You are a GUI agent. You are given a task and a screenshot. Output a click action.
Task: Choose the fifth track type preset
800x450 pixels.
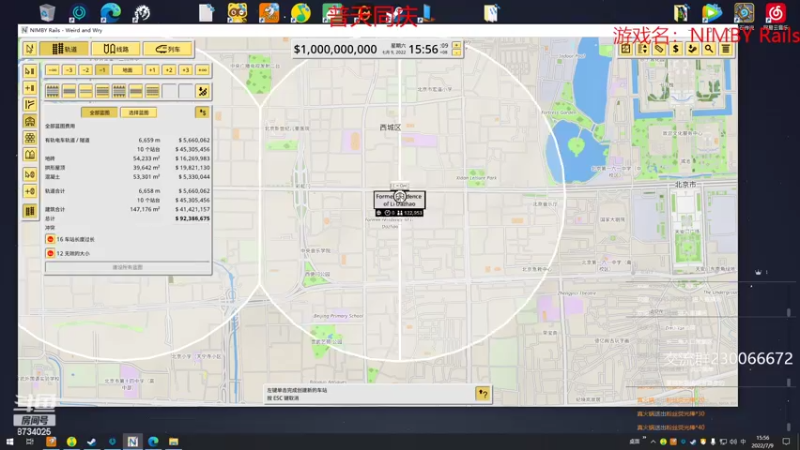coord(119,91)
